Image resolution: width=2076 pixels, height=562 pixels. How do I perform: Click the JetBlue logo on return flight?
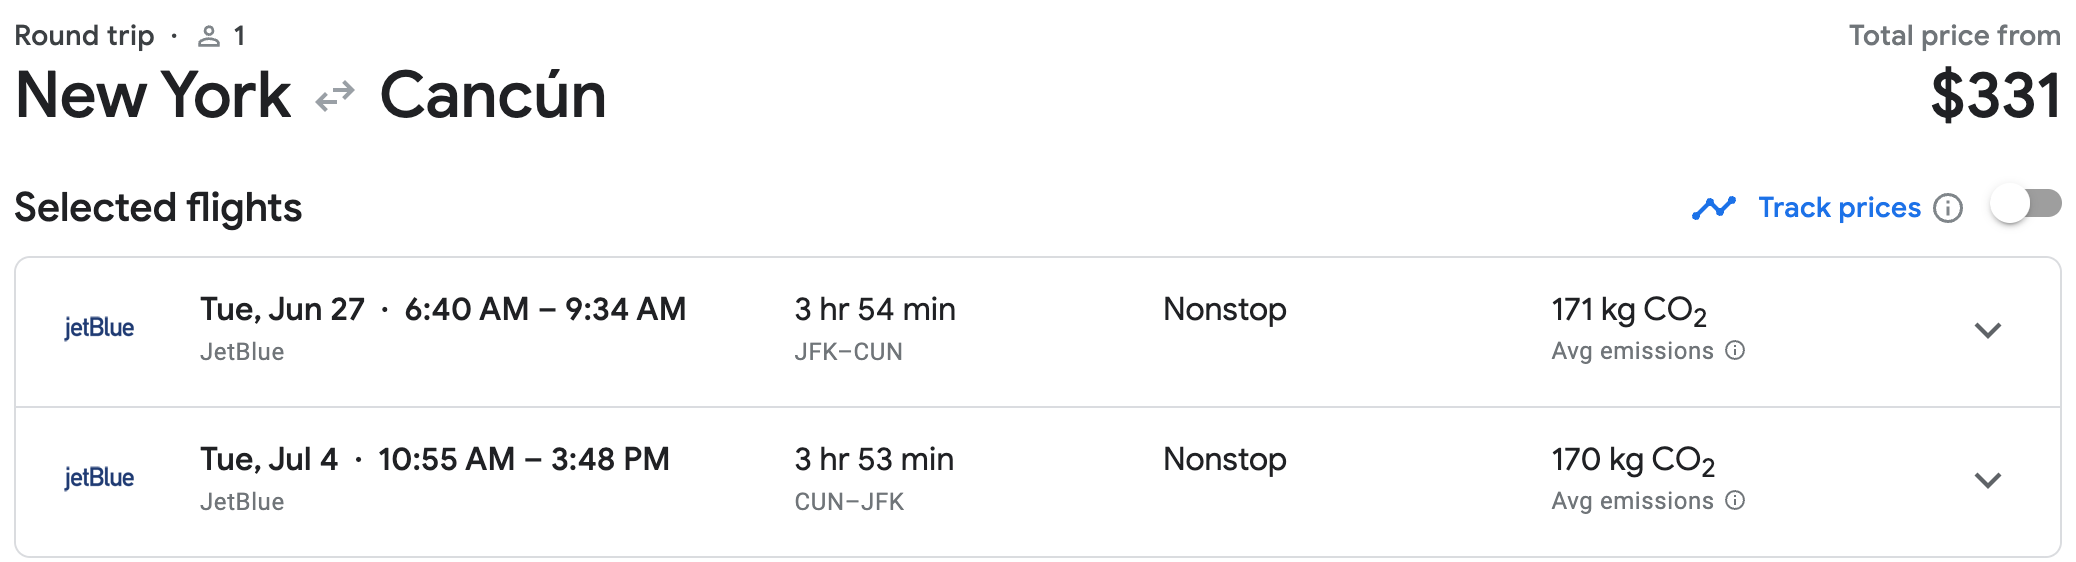[x=99, y=478]
